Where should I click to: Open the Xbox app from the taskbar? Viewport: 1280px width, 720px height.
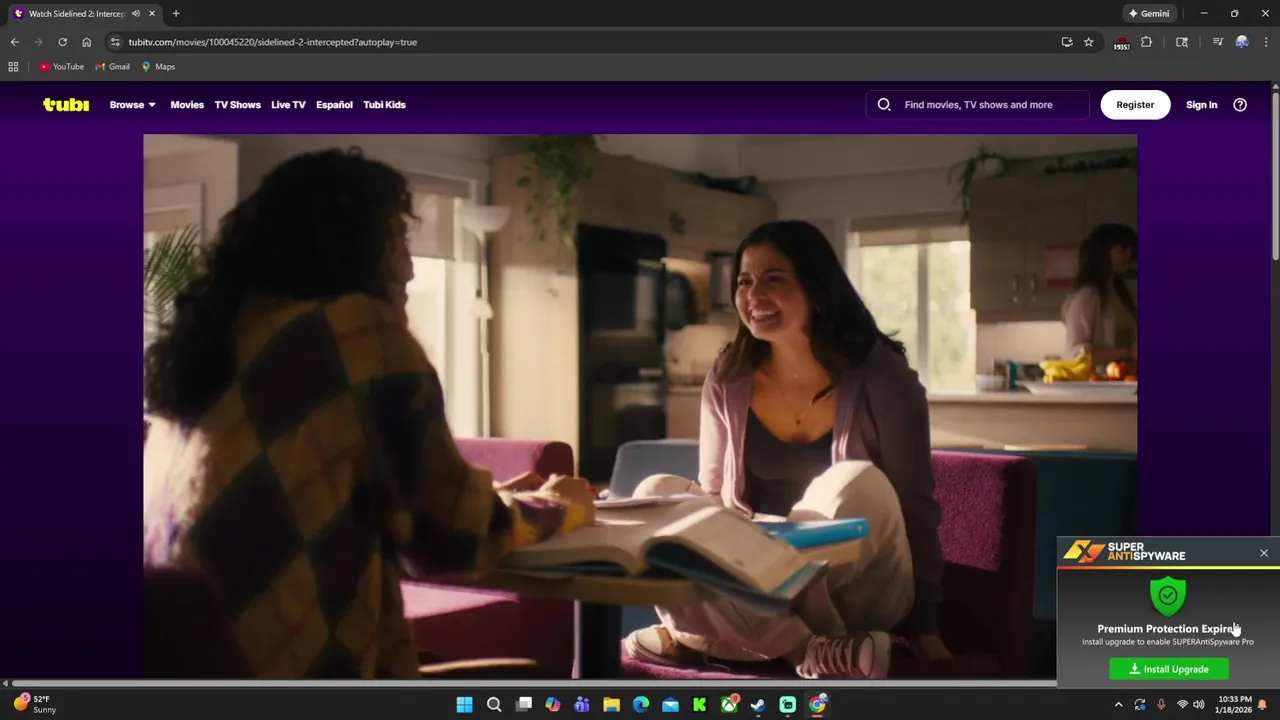pos(729,705)
